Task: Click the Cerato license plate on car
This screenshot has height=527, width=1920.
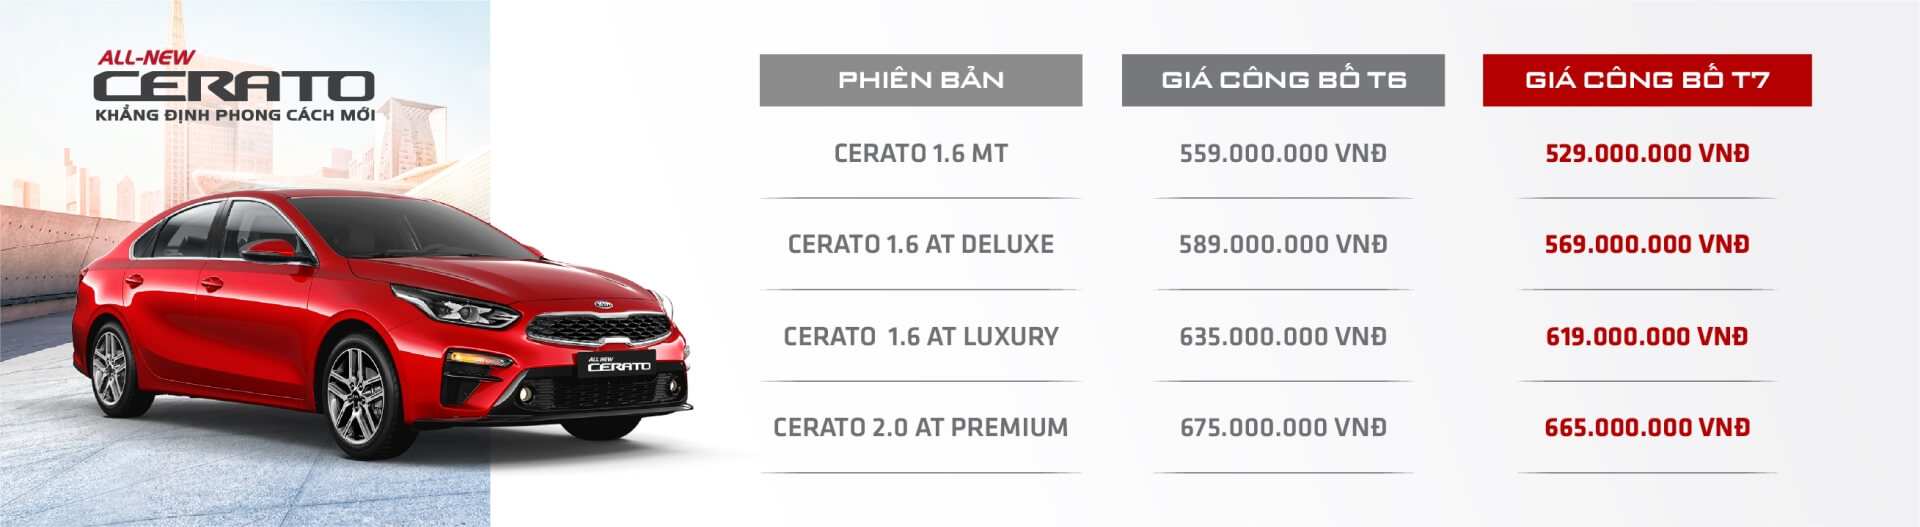Action: click(x=617, y=364)
